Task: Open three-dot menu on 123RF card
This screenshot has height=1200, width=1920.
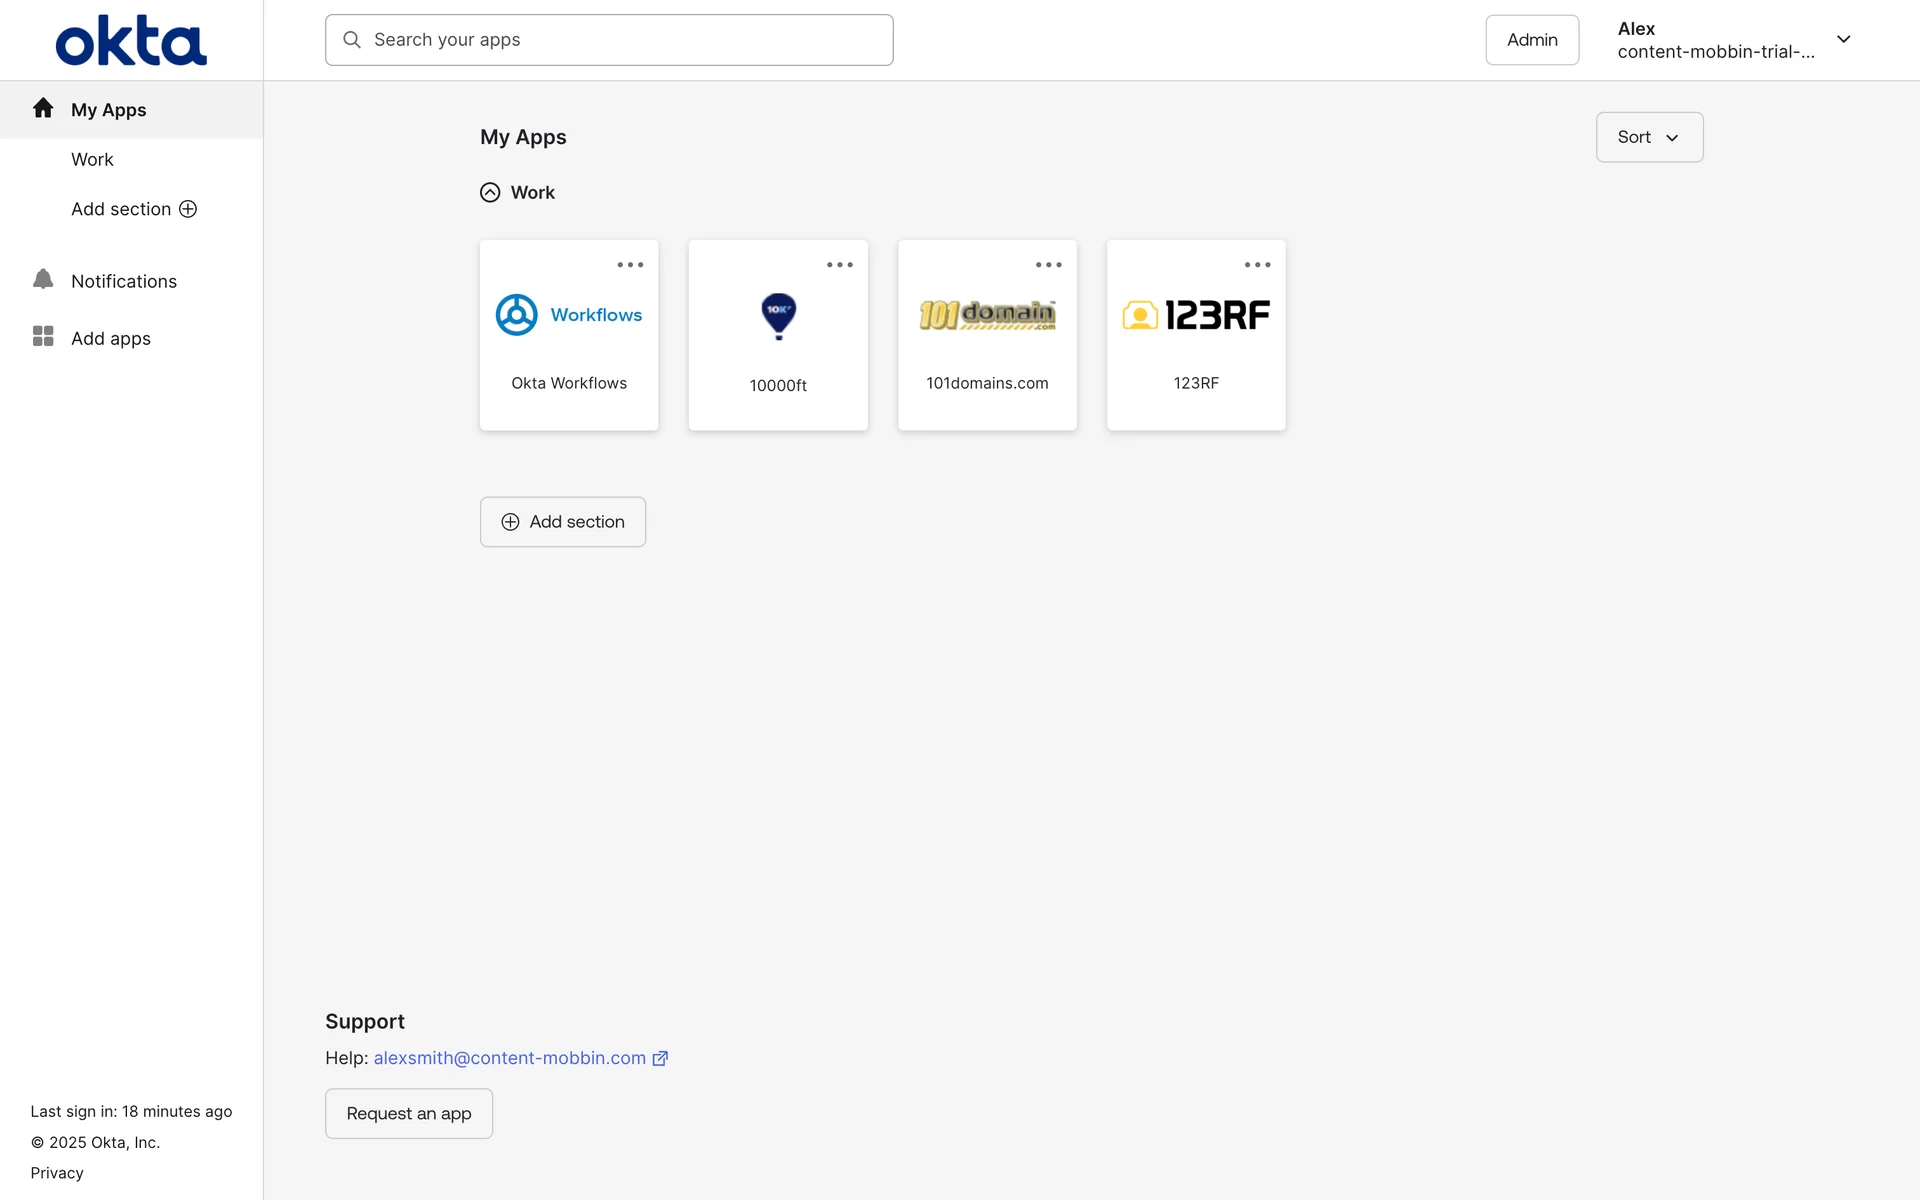Action: coord(1257,265)
